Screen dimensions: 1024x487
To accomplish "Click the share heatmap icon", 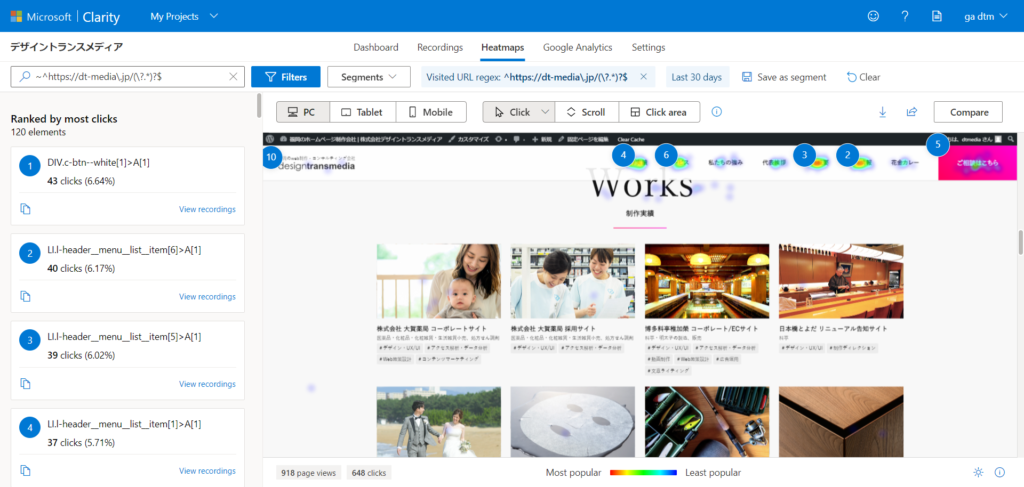I will click(x=912, y=112).
